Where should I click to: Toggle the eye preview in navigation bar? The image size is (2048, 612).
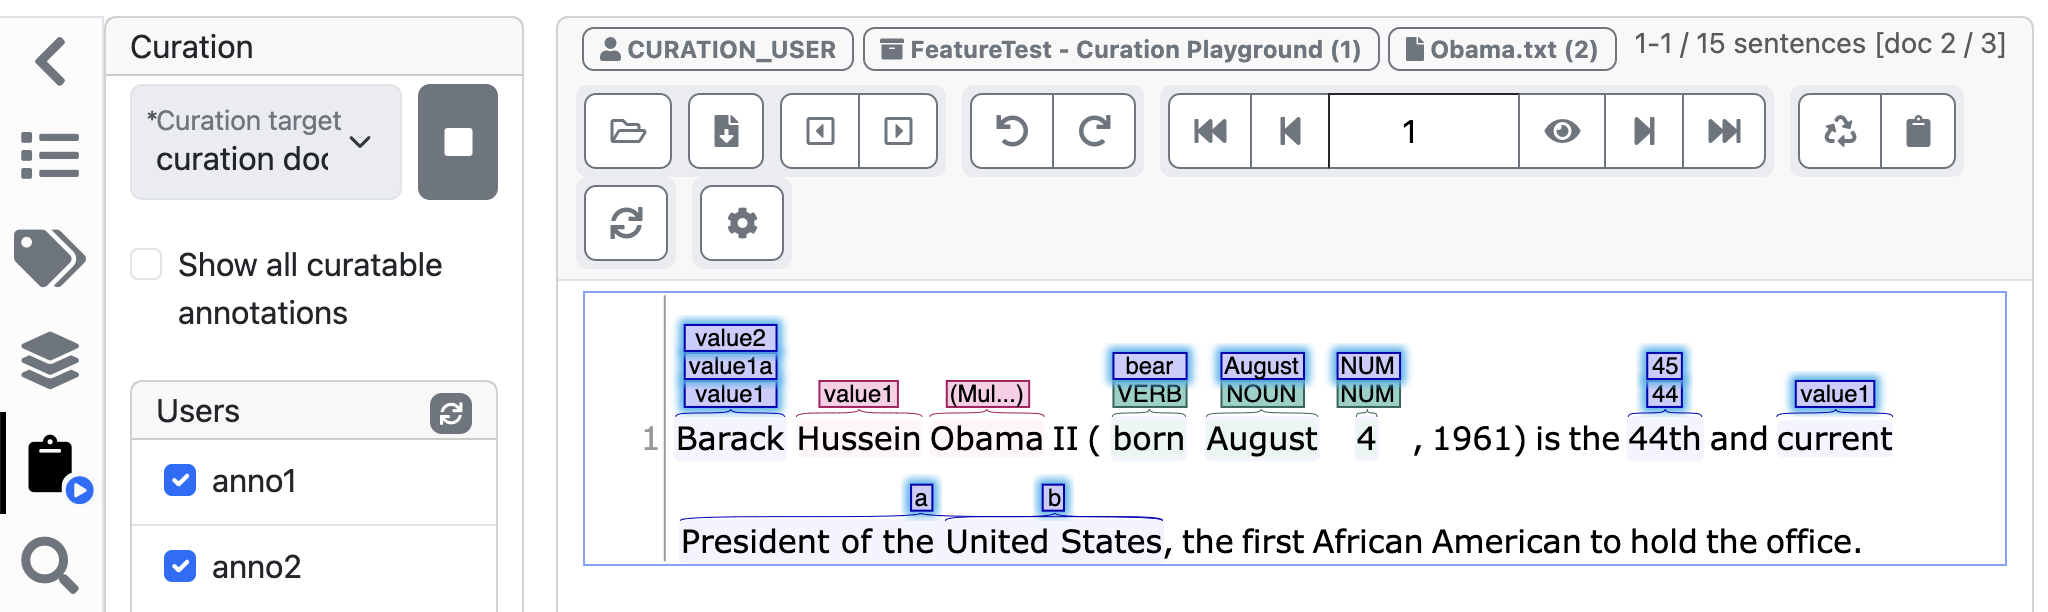(1562, 131)
